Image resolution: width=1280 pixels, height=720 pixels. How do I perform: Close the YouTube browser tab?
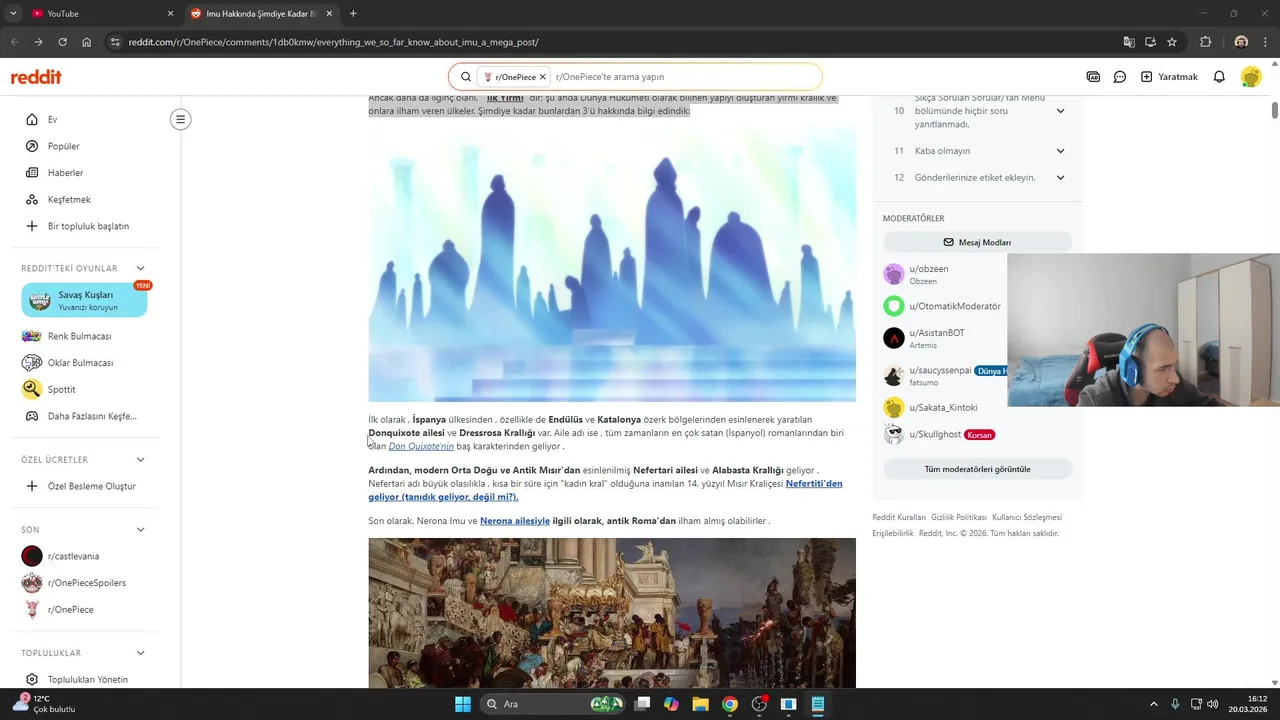pyautogui.click(x=170, y=14)
